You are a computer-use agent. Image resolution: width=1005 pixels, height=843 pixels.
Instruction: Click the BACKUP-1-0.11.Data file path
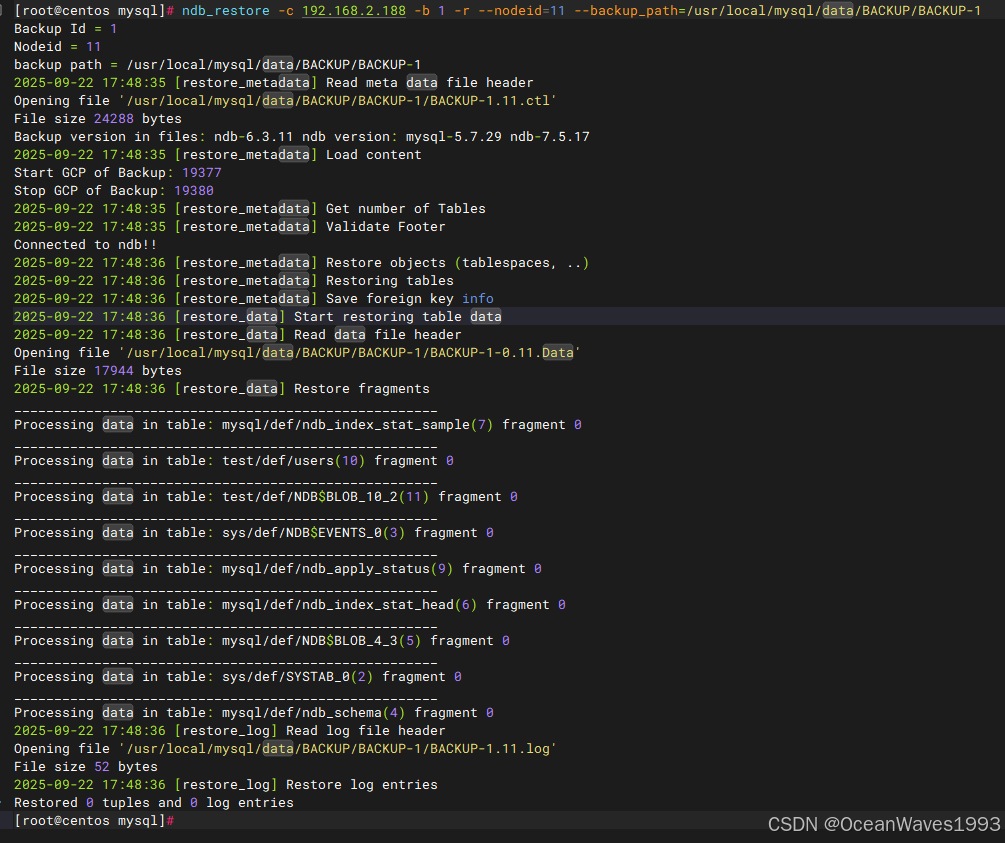pos(349,353)
